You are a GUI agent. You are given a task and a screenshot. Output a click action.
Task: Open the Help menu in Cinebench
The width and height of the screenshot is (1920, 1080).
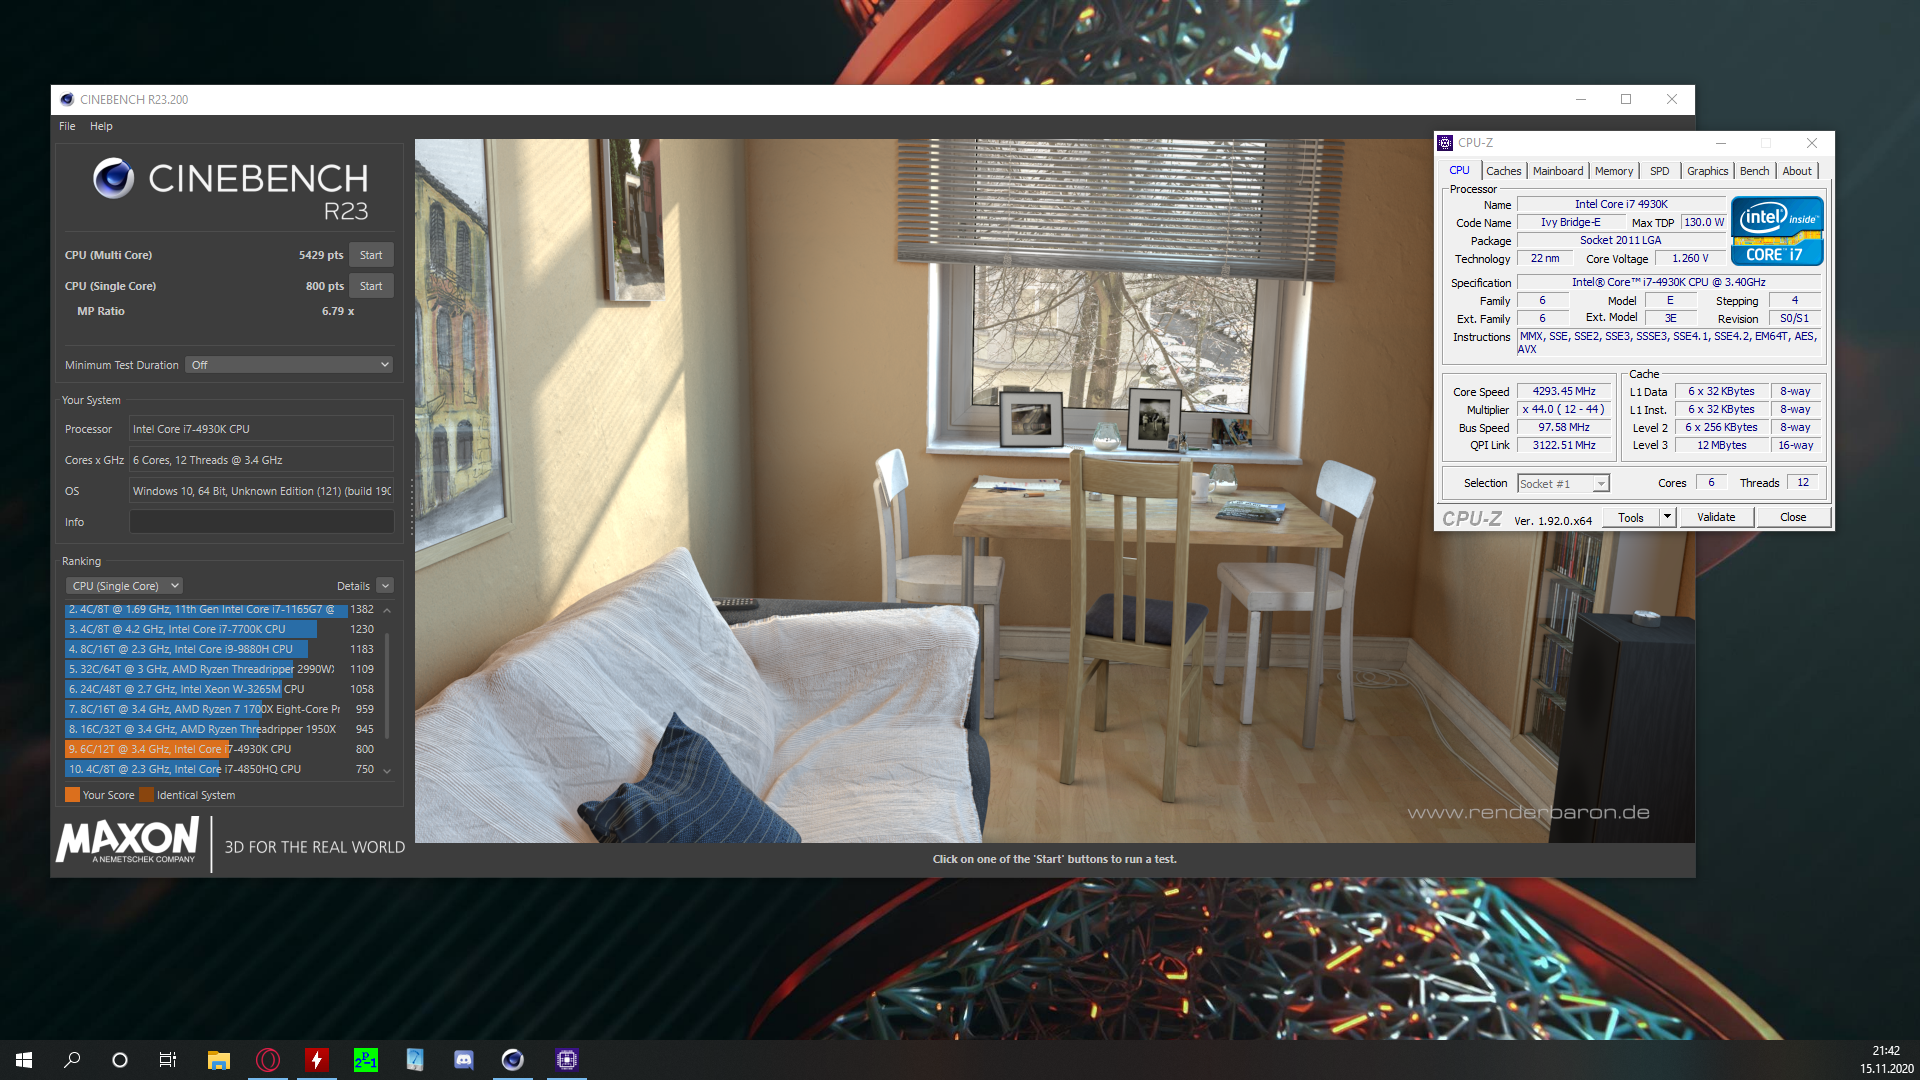point(101,126)
